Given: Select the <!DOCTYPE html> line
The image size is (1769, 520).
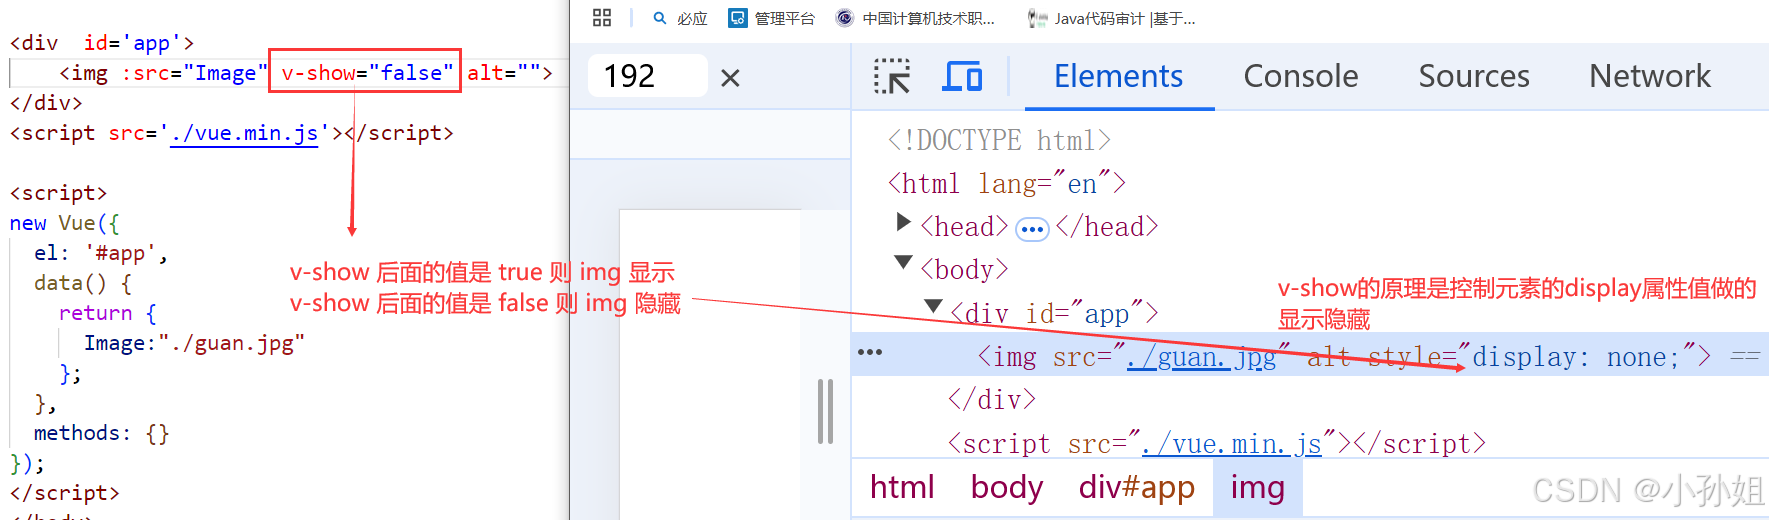Looking at the screenshot, I should (1000, 140).
